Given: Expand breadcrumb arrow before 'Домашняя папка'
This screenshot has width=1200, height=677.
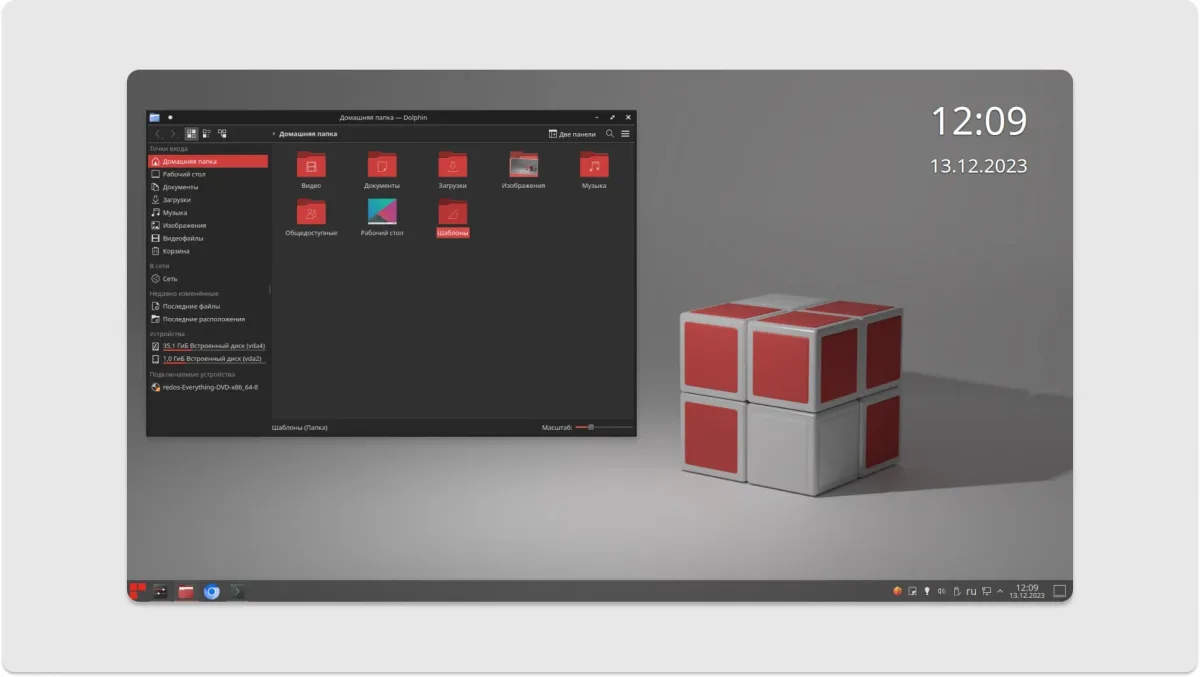Looking at the screenshot, I should coord(274,133).
